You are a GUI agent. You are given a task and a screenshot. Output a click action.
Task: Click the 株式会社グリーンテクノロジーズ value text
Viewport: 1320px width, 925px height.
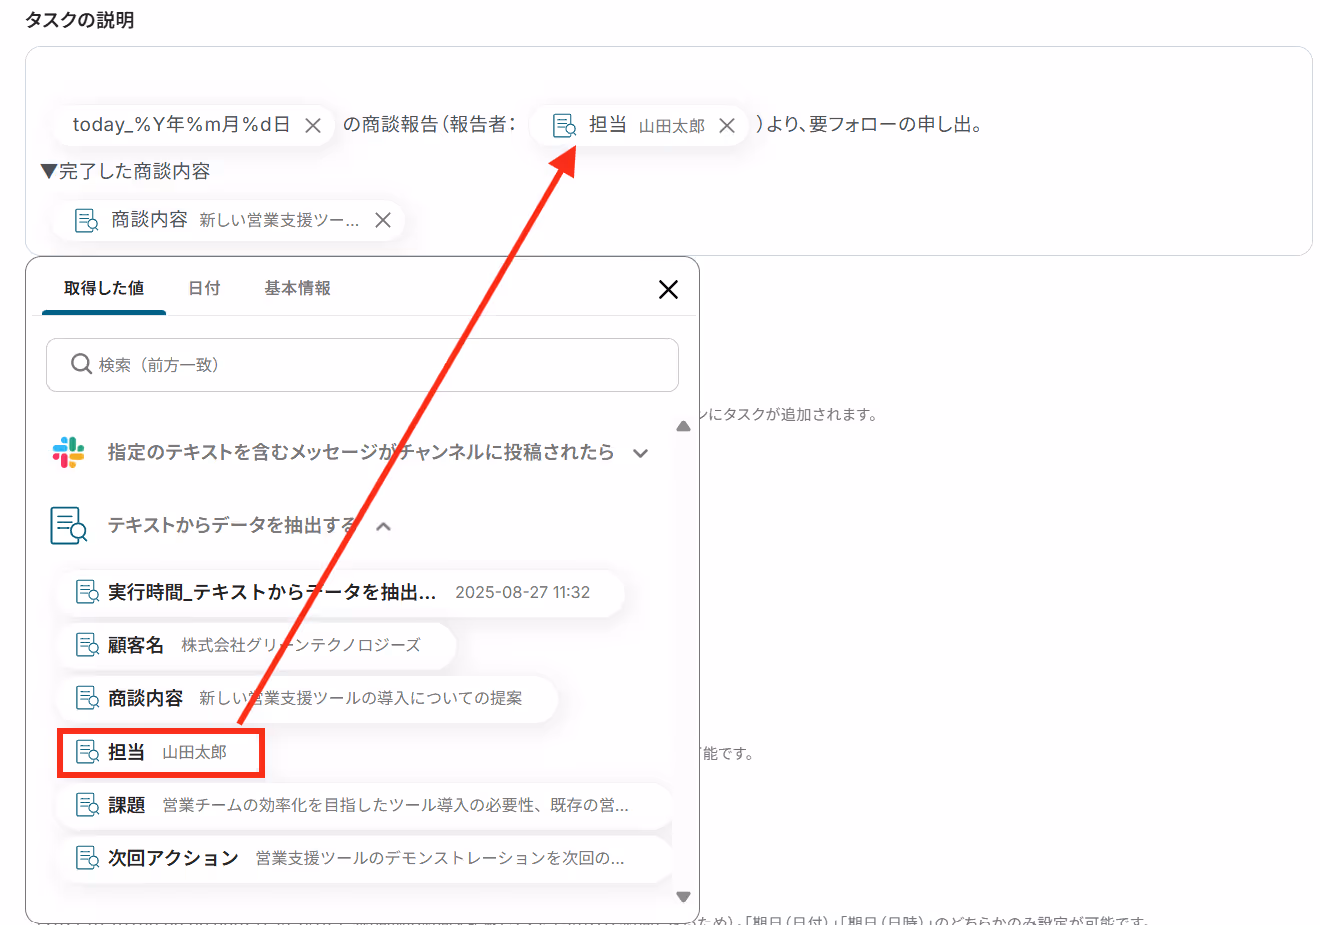pyautogui.click(x=300, y=645)
